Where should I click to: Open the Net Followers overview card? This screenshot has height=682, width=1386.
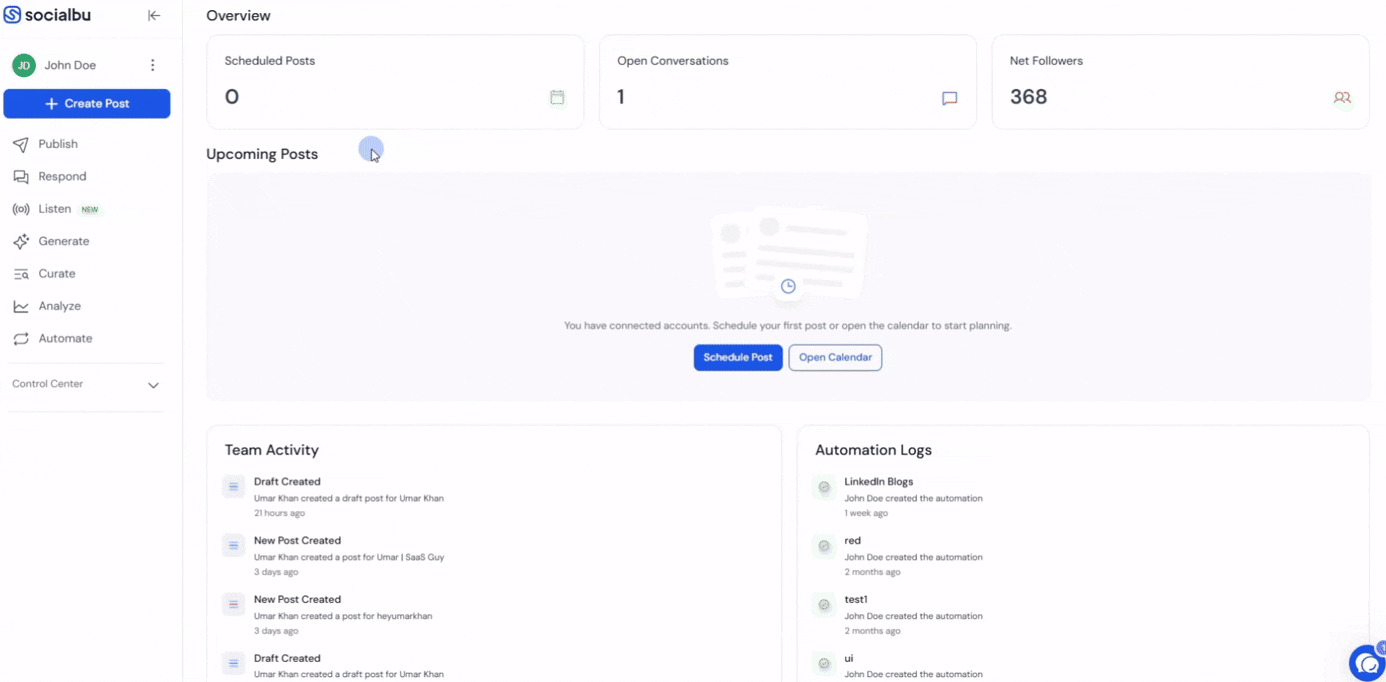tap(1180, 82)
